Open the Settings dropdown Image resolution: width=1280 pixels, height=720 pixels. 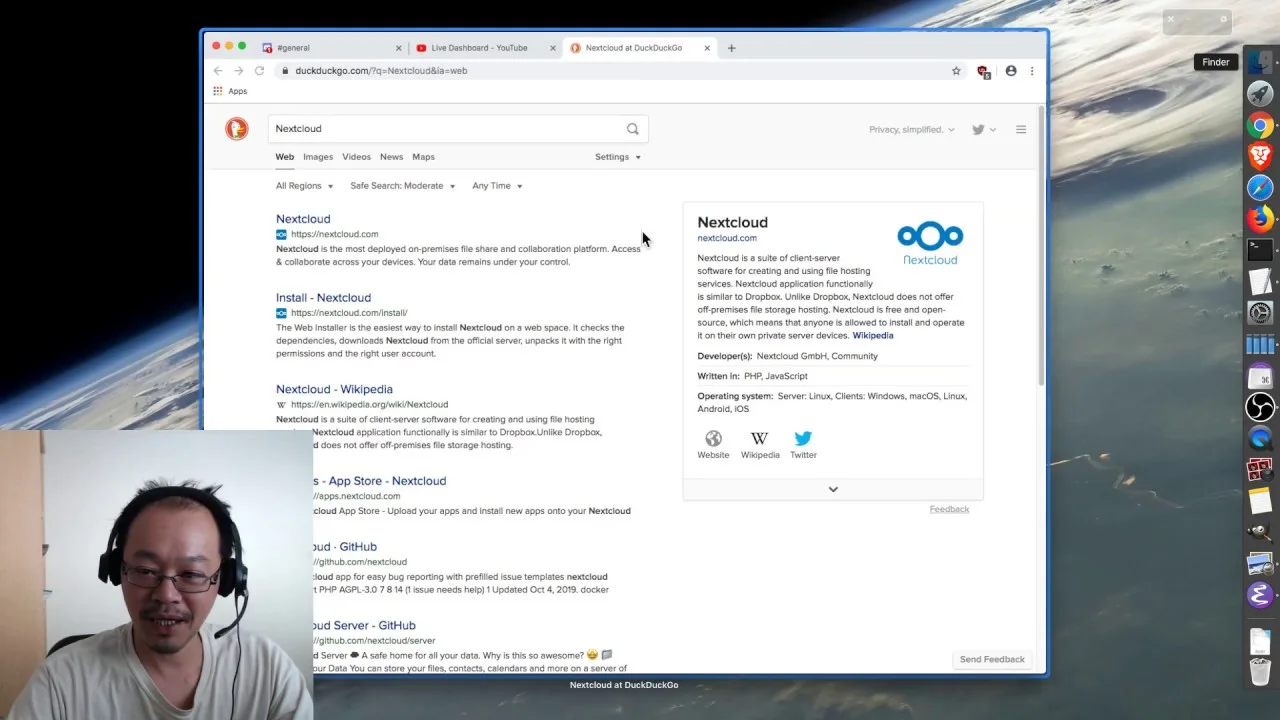pyautogui.click(x=617, y=157)
